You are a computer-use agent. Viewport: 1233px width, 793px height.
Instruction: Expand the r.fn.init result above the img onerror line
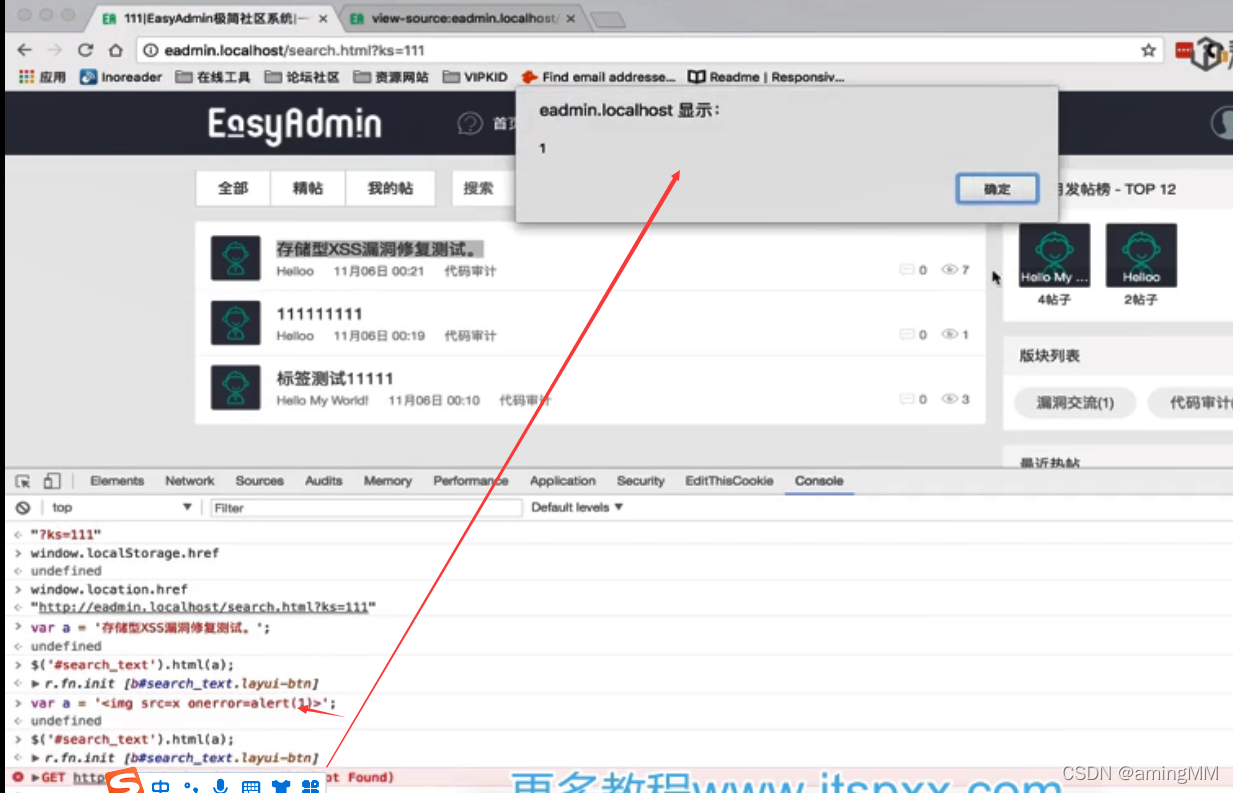(36, 684)
